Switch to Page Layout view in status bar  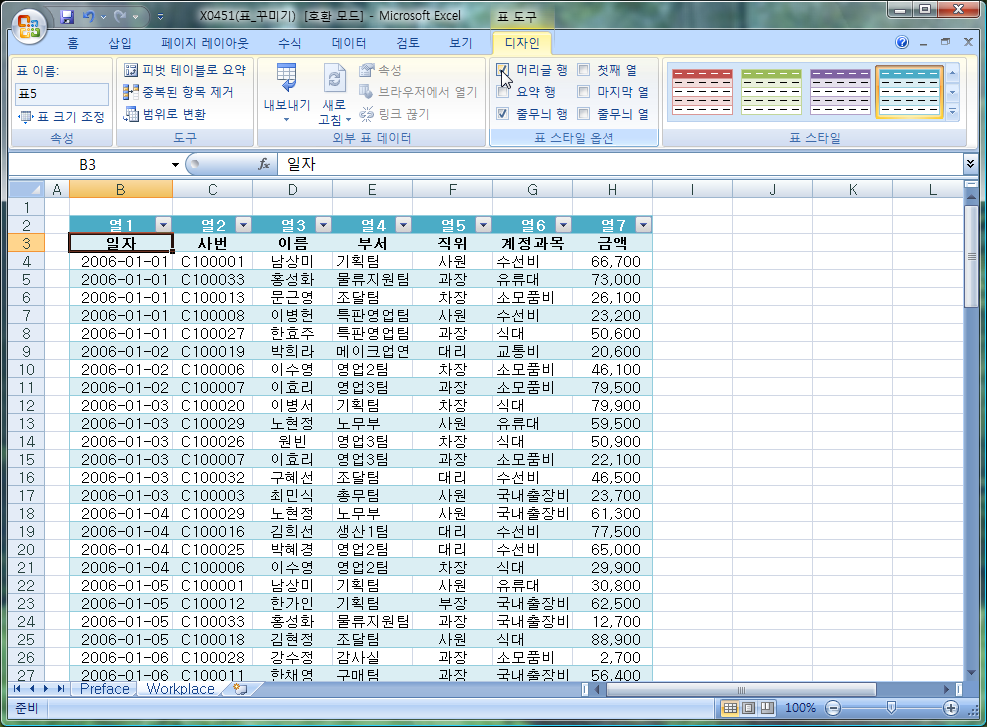coord(748,708)
